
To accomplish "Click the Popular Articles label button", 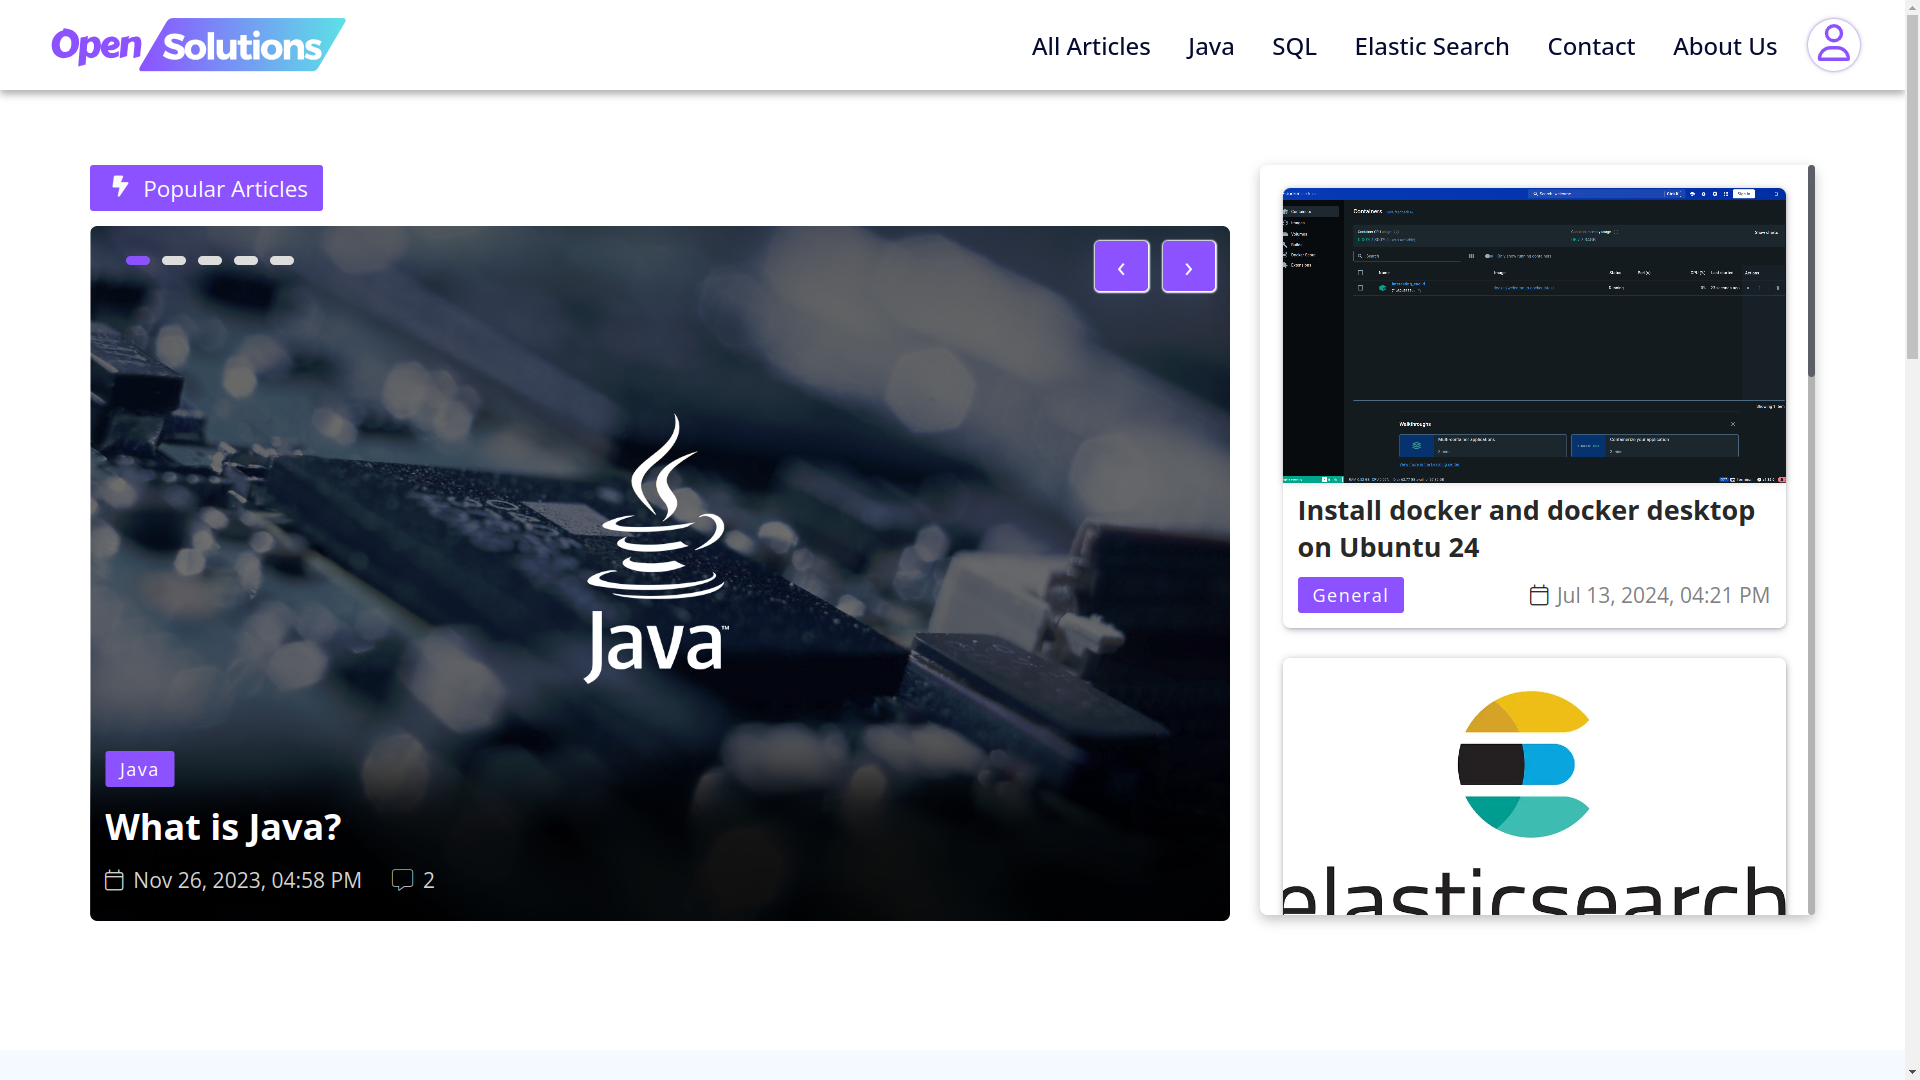I will click(206, 188).
